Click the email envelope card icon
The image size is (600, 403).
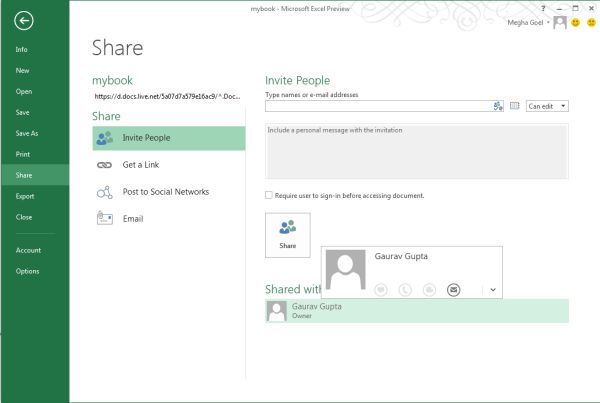coord(104,218)
